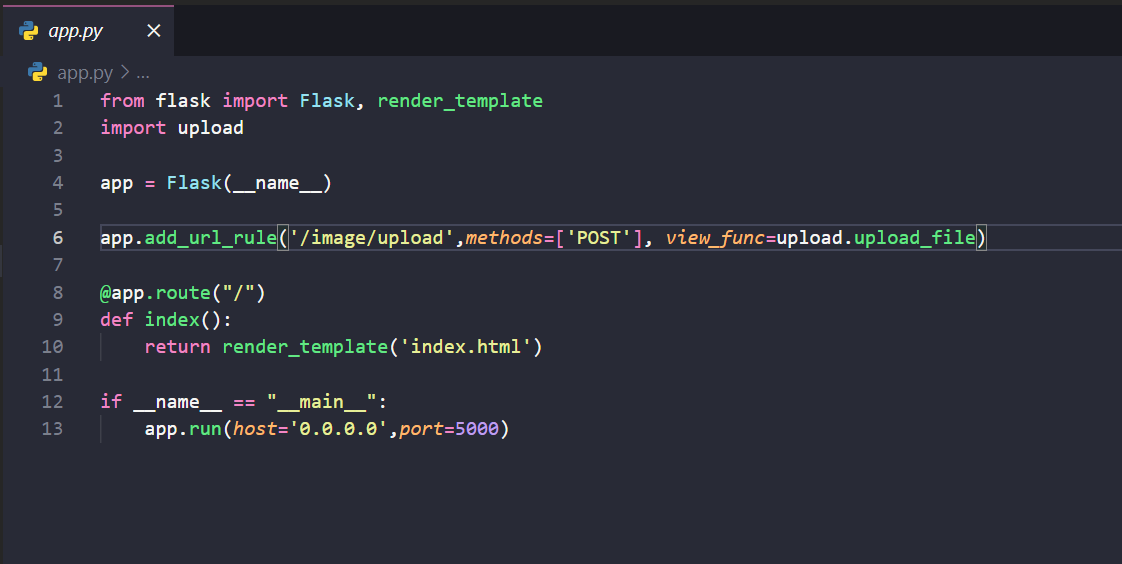Click 'upload_file' at end of line 6
Image resolution: width=1122 pixels, height=564 pixels.
point(914,238)
